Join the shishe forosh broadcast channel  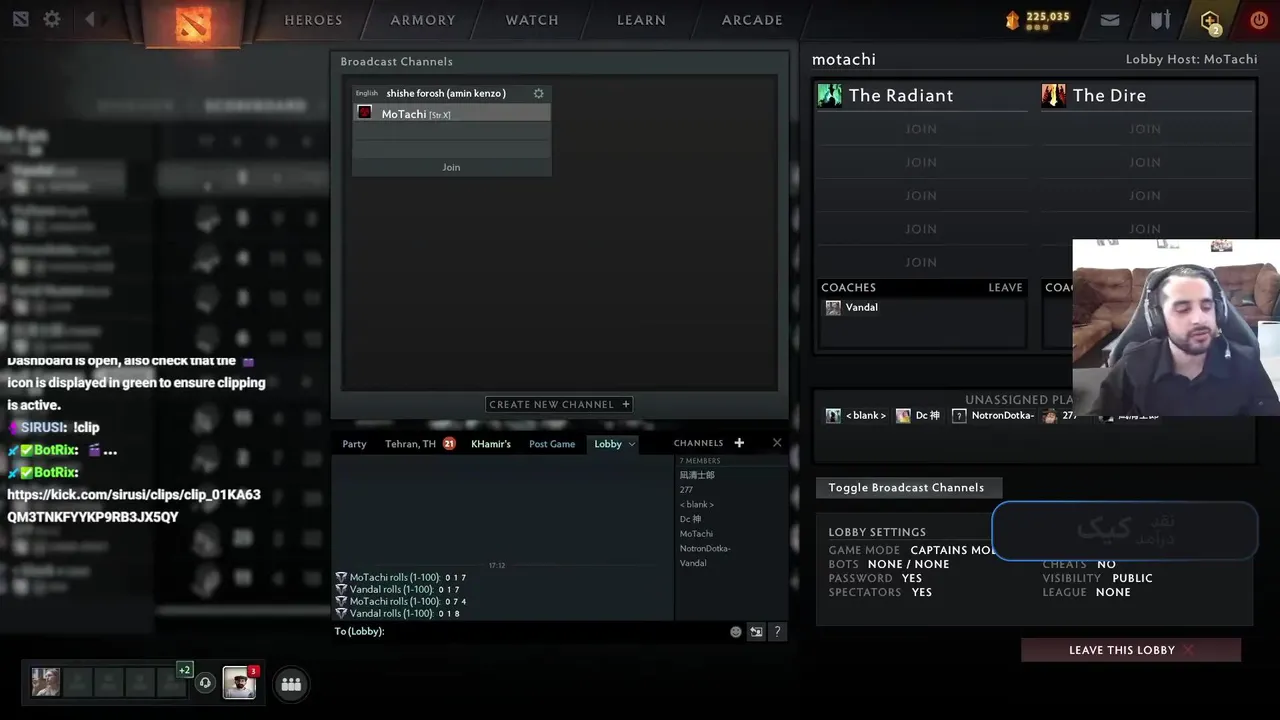(x=451, y=167)
